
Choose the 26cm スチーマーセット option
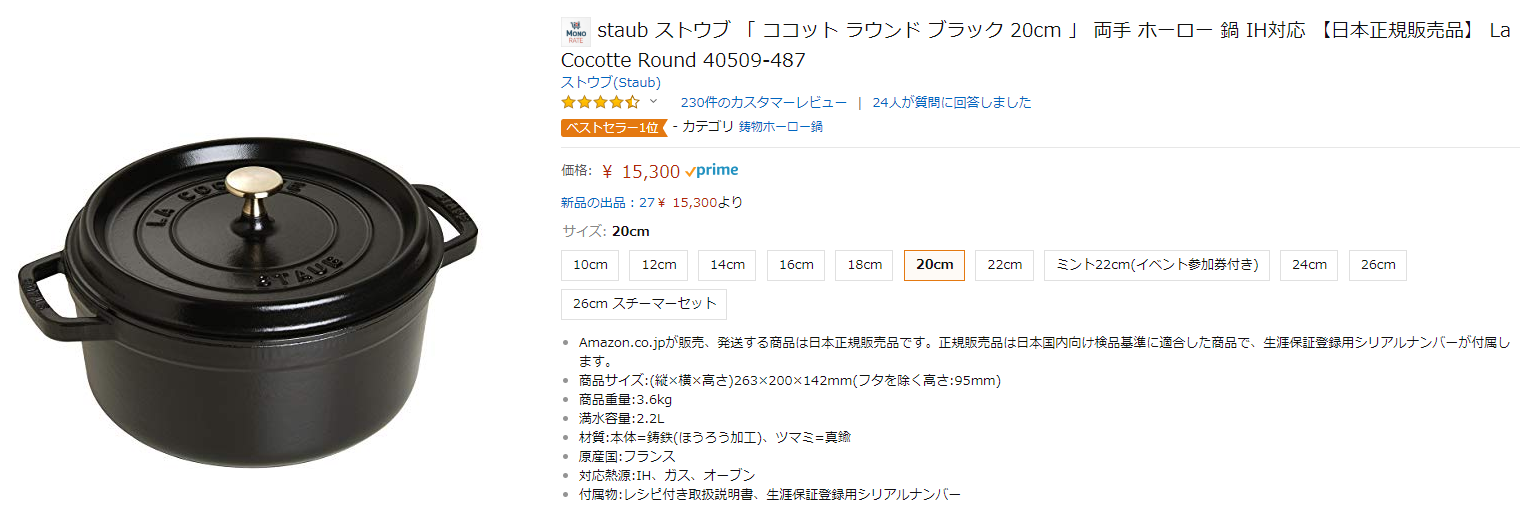[x=644, y=303]
